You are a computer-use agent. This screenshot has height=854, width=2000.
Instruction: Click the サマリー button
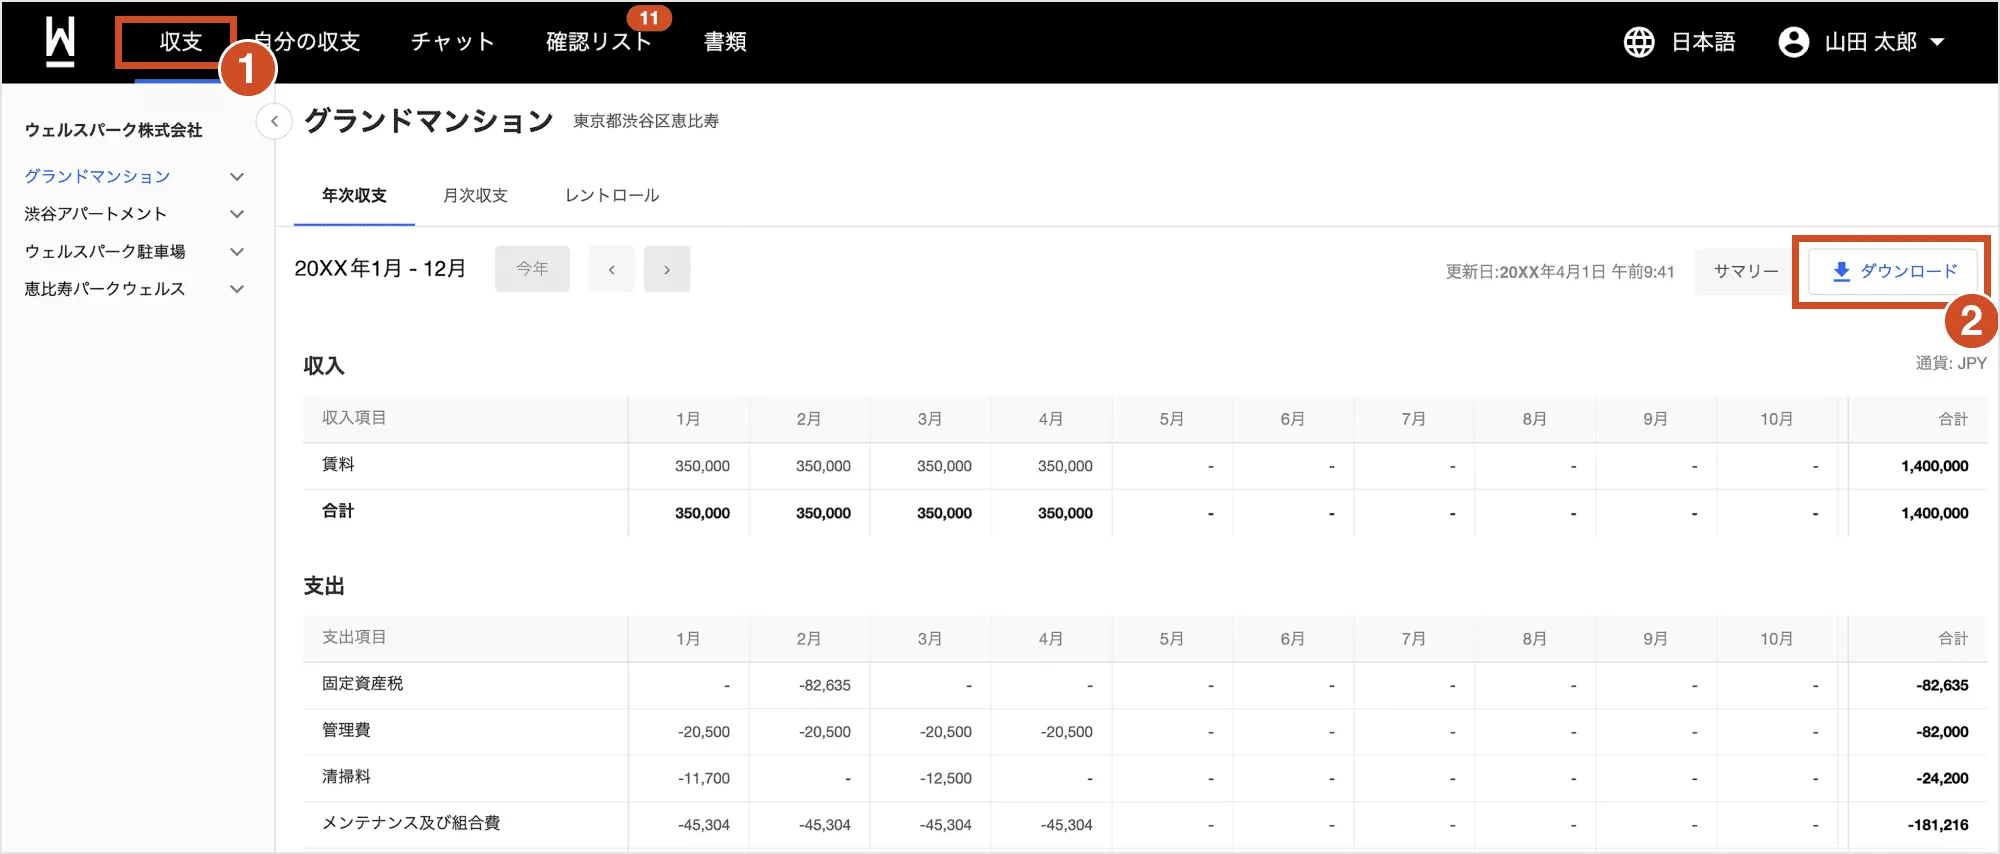(x=1746, y=271)
